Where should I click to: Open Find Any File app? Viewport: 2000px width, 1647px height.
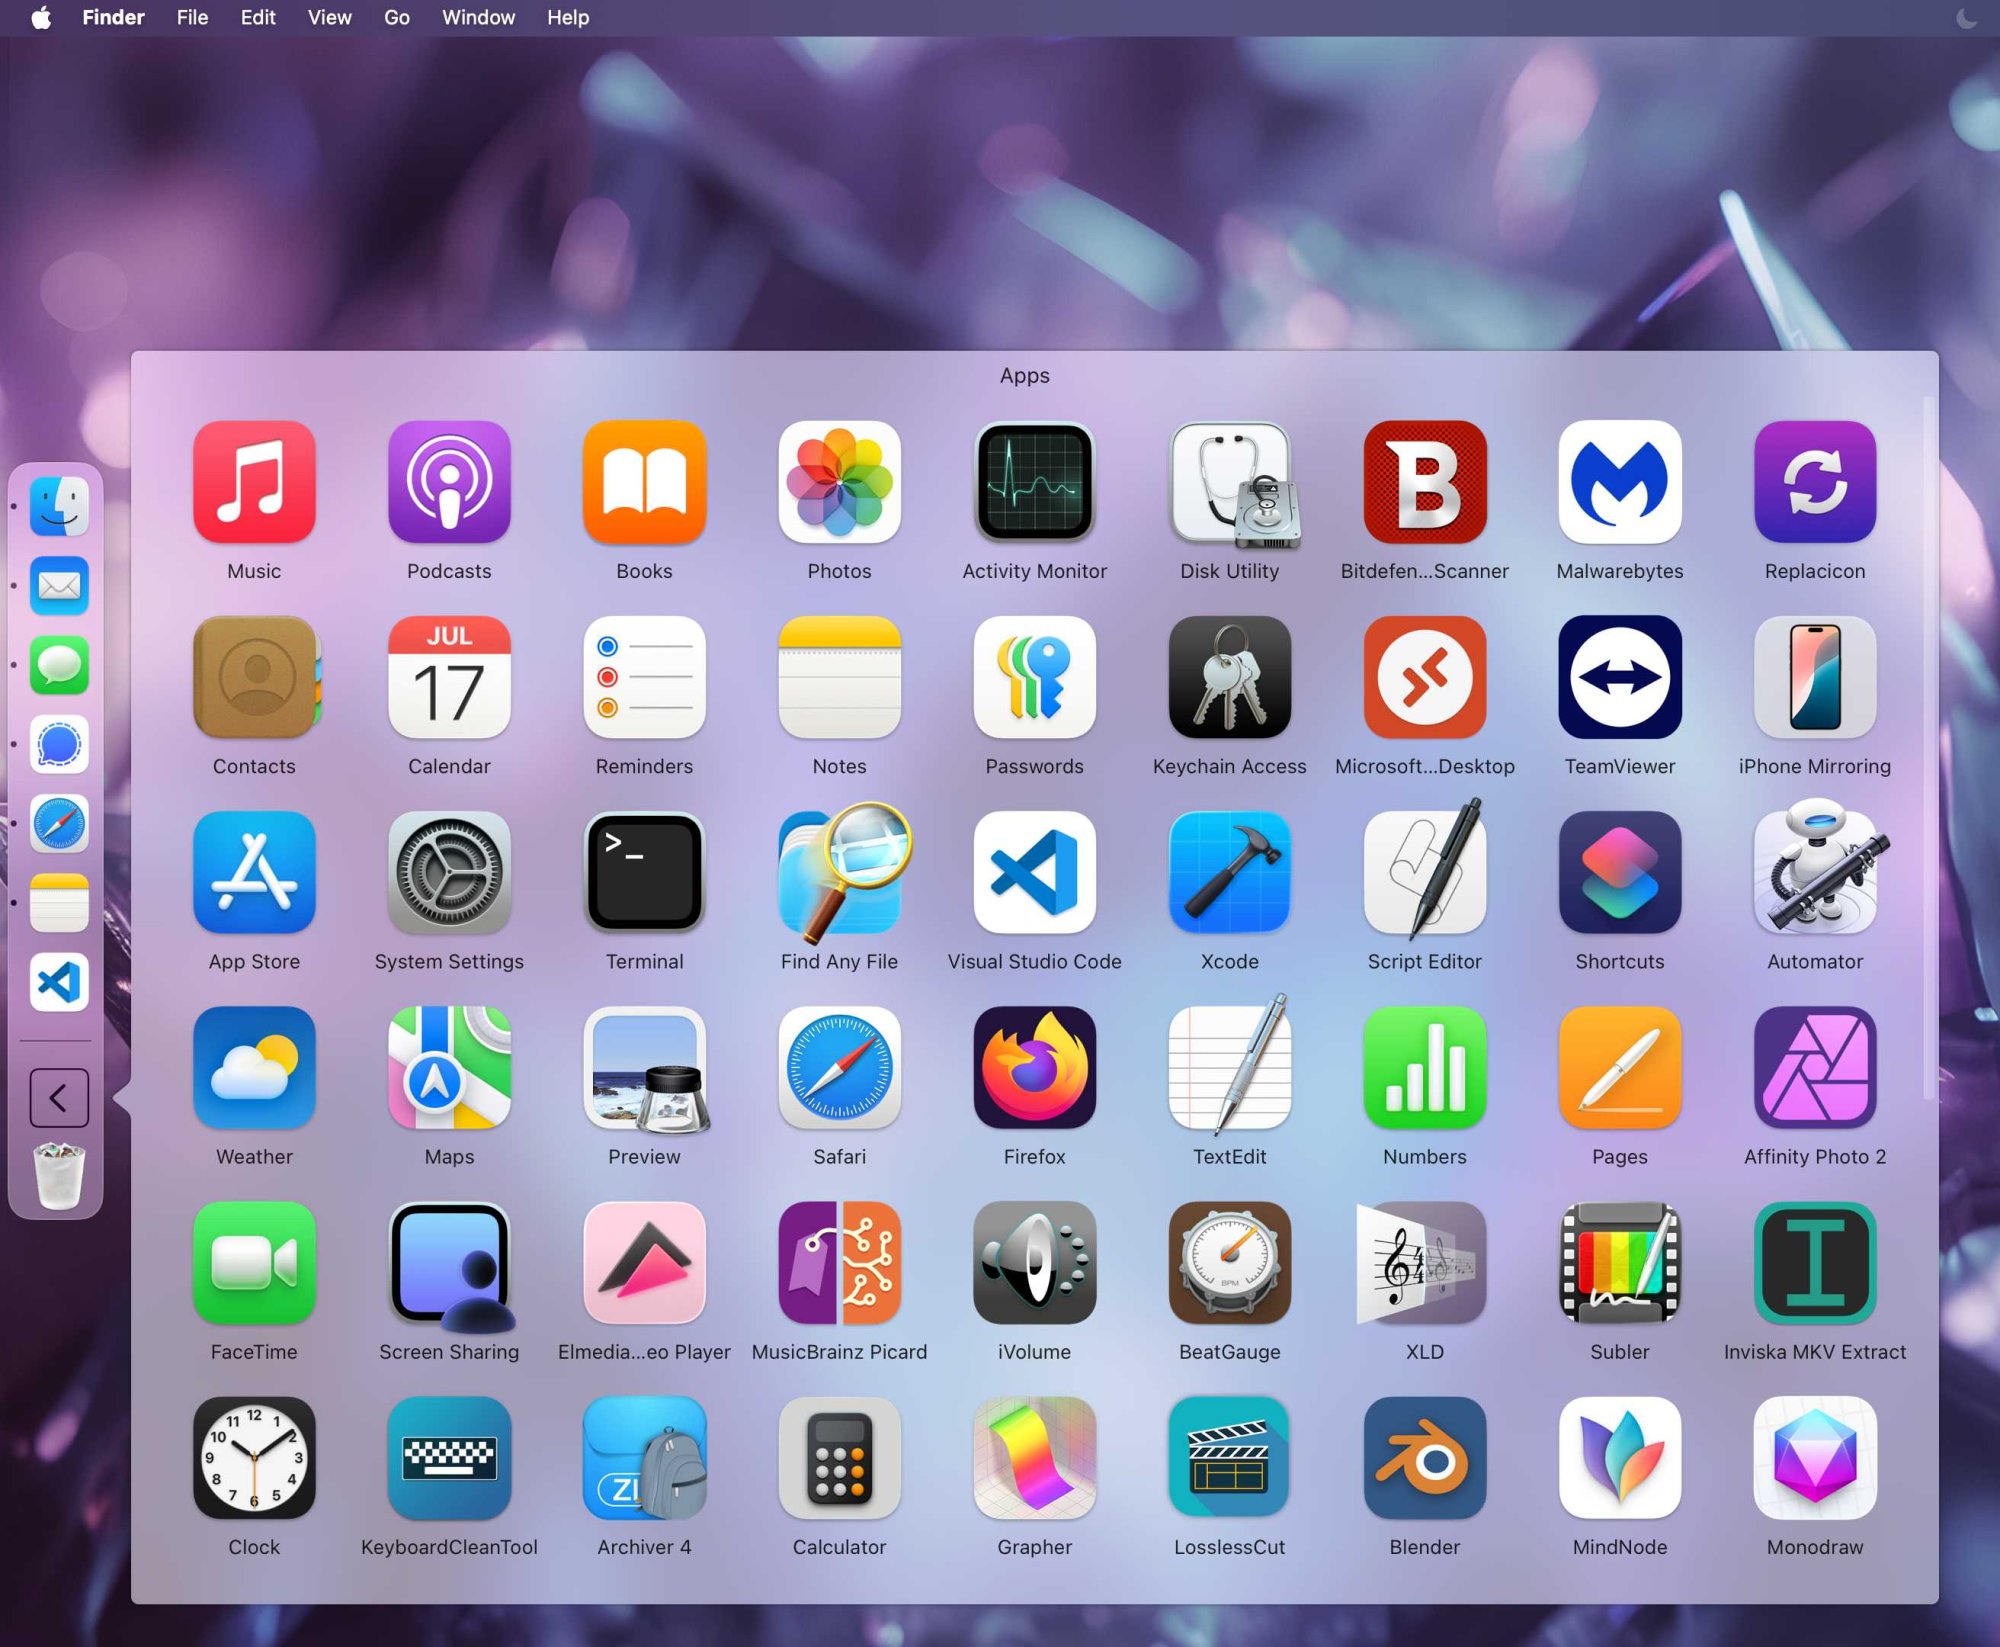[x=839, y=872]
